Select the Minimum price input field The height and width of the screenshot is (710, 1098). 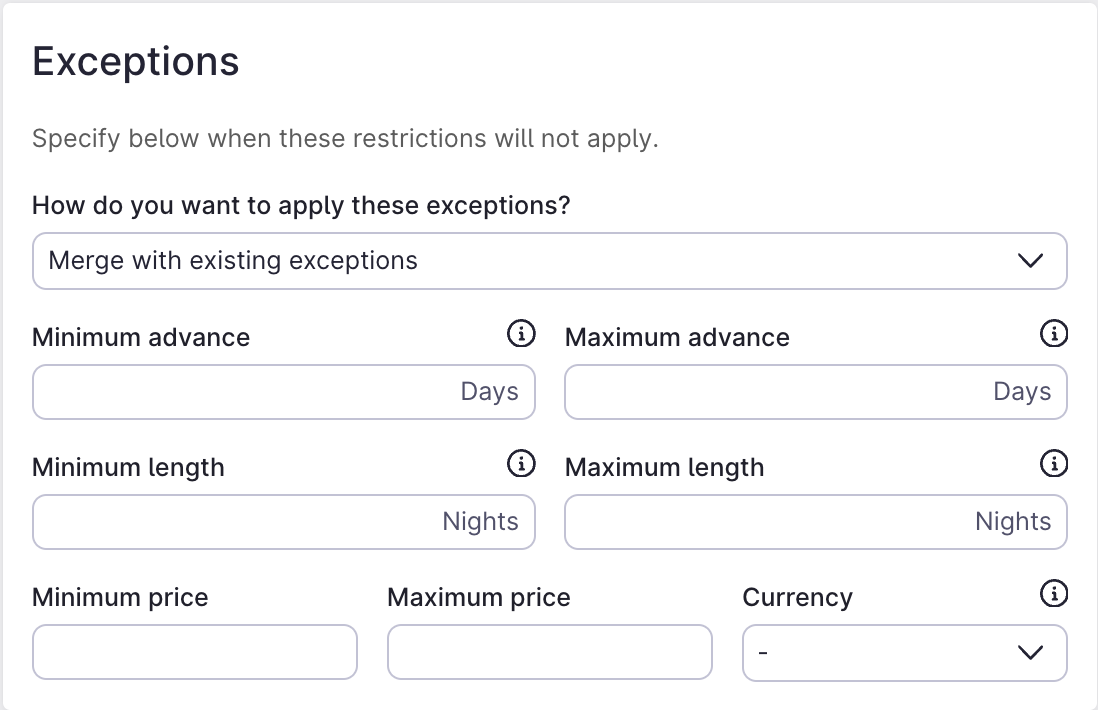pyautogui.click(x=195, y=652)
